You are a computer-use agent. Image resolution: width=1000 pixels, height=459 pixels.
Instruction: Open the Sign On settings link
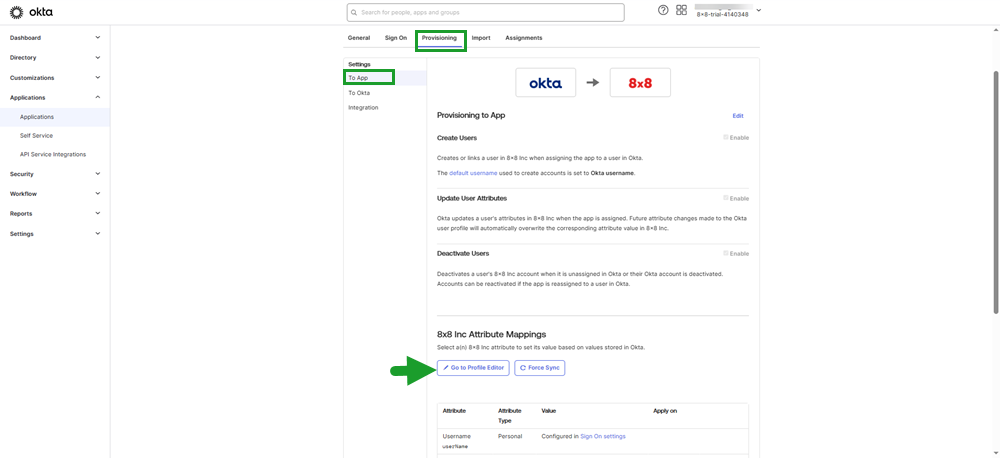(x=603, y=436)
